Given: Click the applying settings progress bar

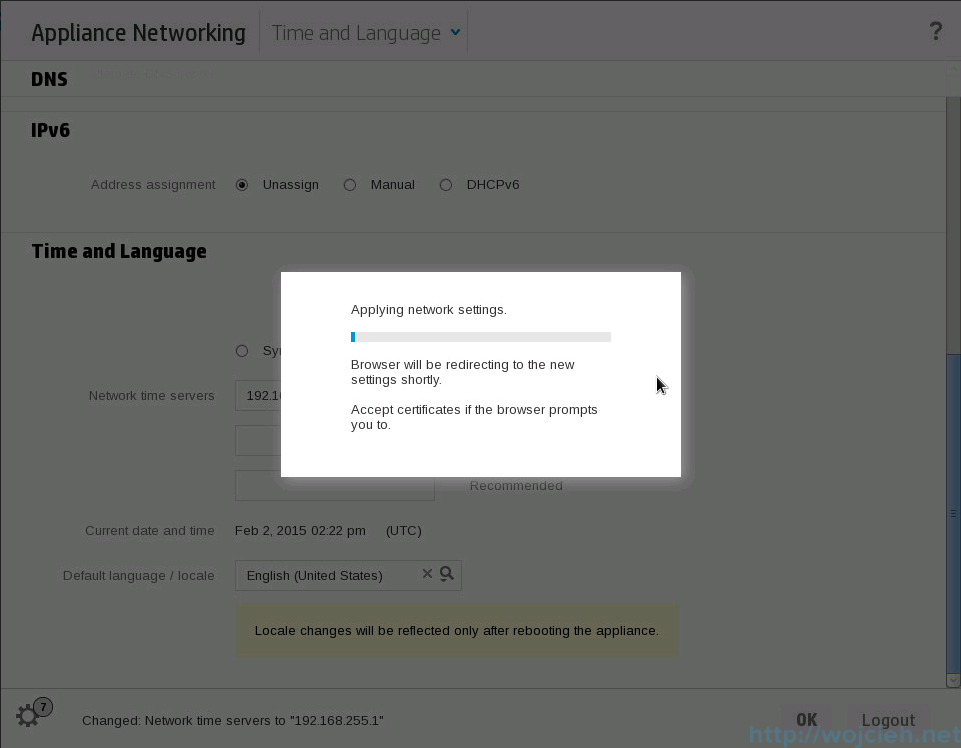Looking at the screenshot, I should click(480, 336).
